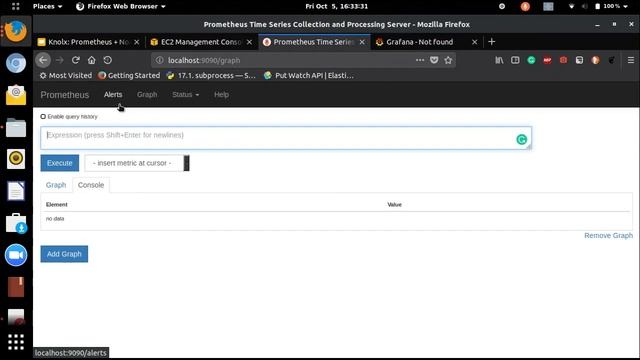Open the Firefox icon in the dock
This screenshot has width=640, height=360.
click(x=16, y=31)
